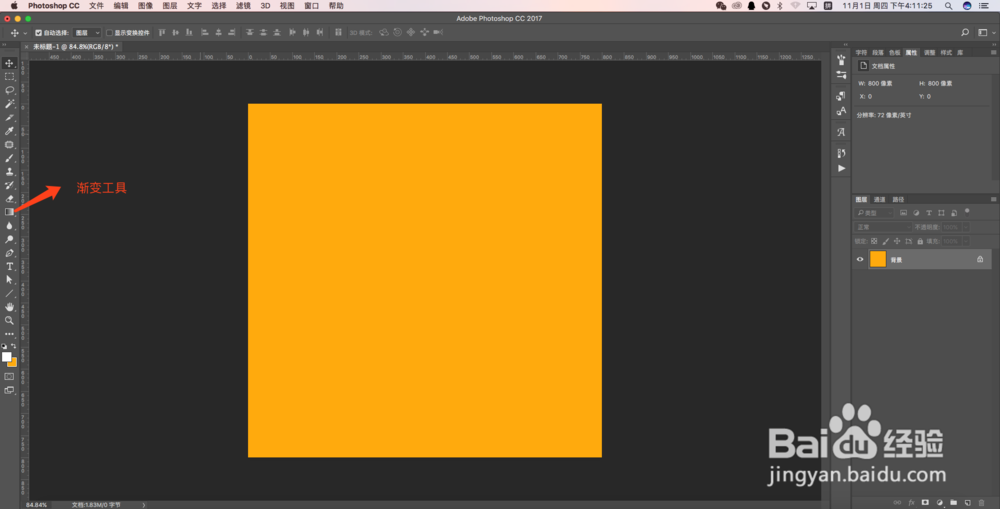The height and width of the screenshot is (509, 1000).
Task: Switch to the 通道 tab
Action: pyautogui.click(x=879, y=200)
